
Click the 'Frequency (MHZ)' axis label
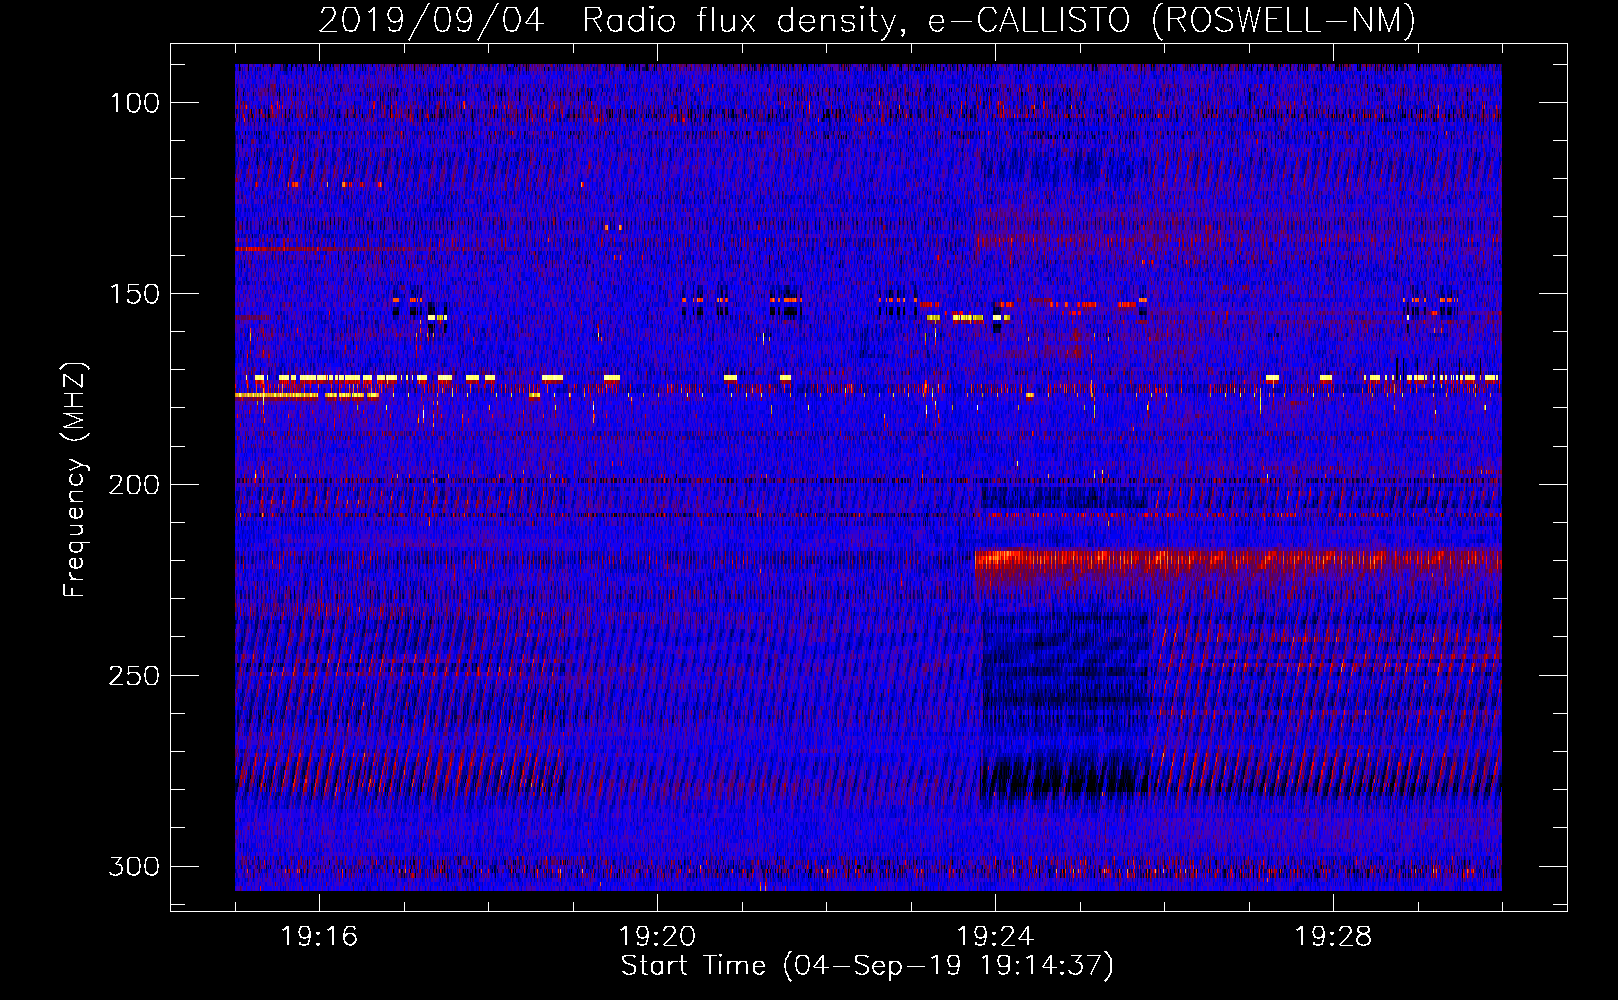pos(75,480)
